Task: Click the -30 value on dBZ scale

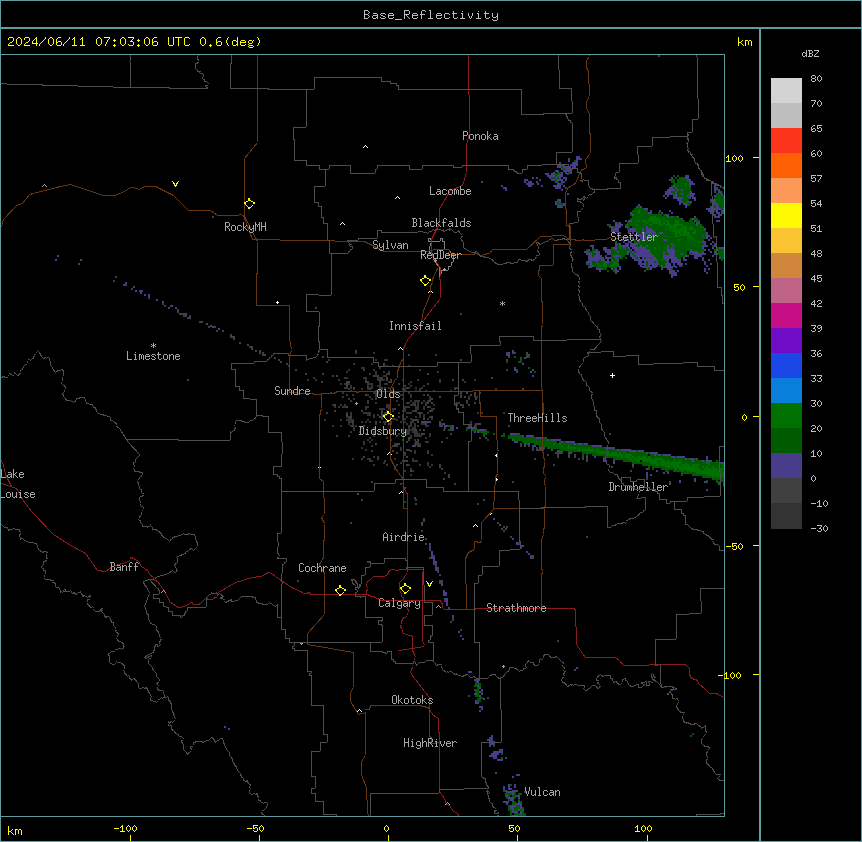Action: click(819, 529)
